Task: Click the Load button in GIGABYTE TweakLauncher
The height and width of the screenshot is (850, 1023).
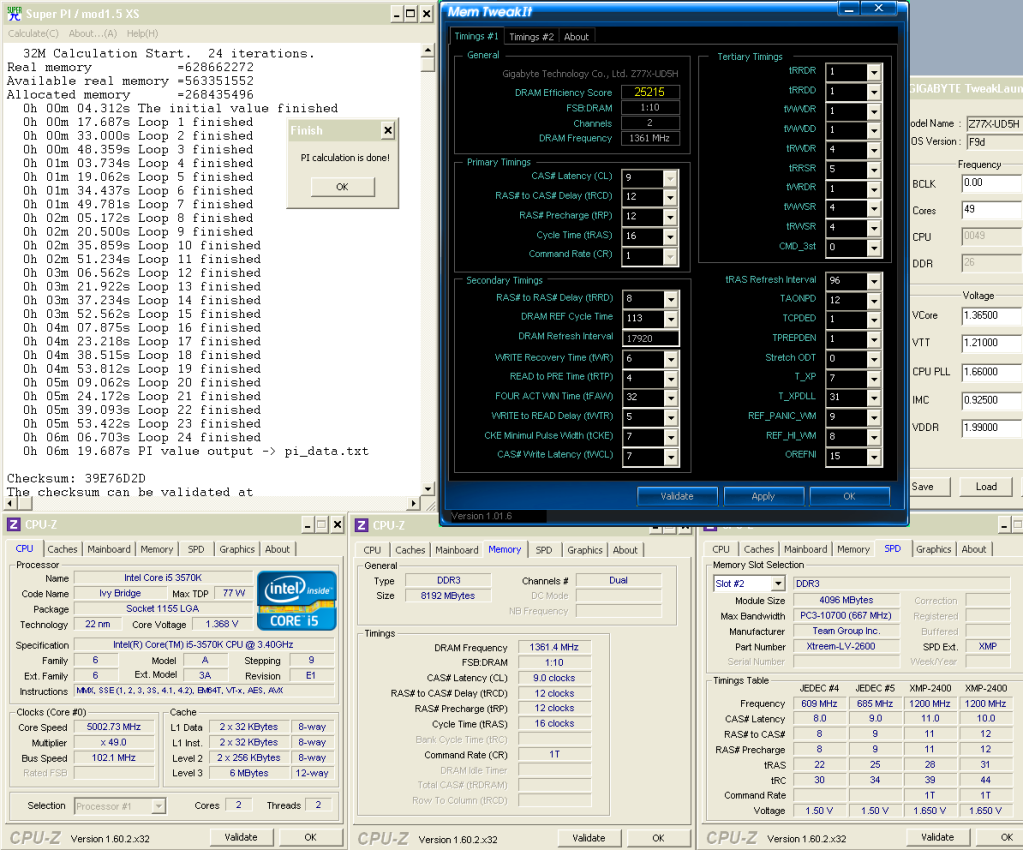Action: click(x=985, y=486)
